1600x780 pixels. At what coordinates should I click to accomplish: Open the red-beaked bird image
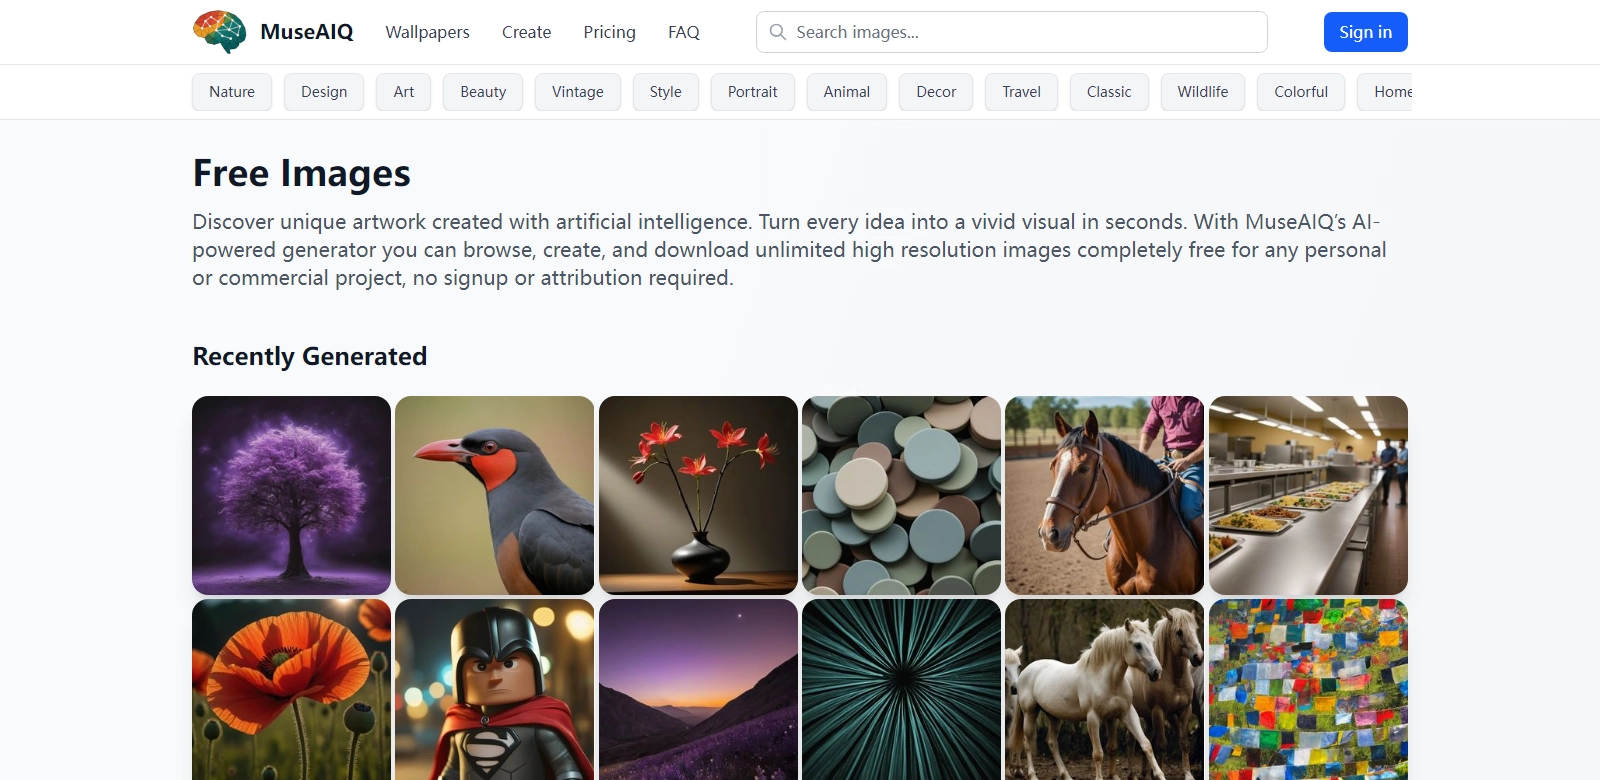pyautogui.click(x=494, y=495)
